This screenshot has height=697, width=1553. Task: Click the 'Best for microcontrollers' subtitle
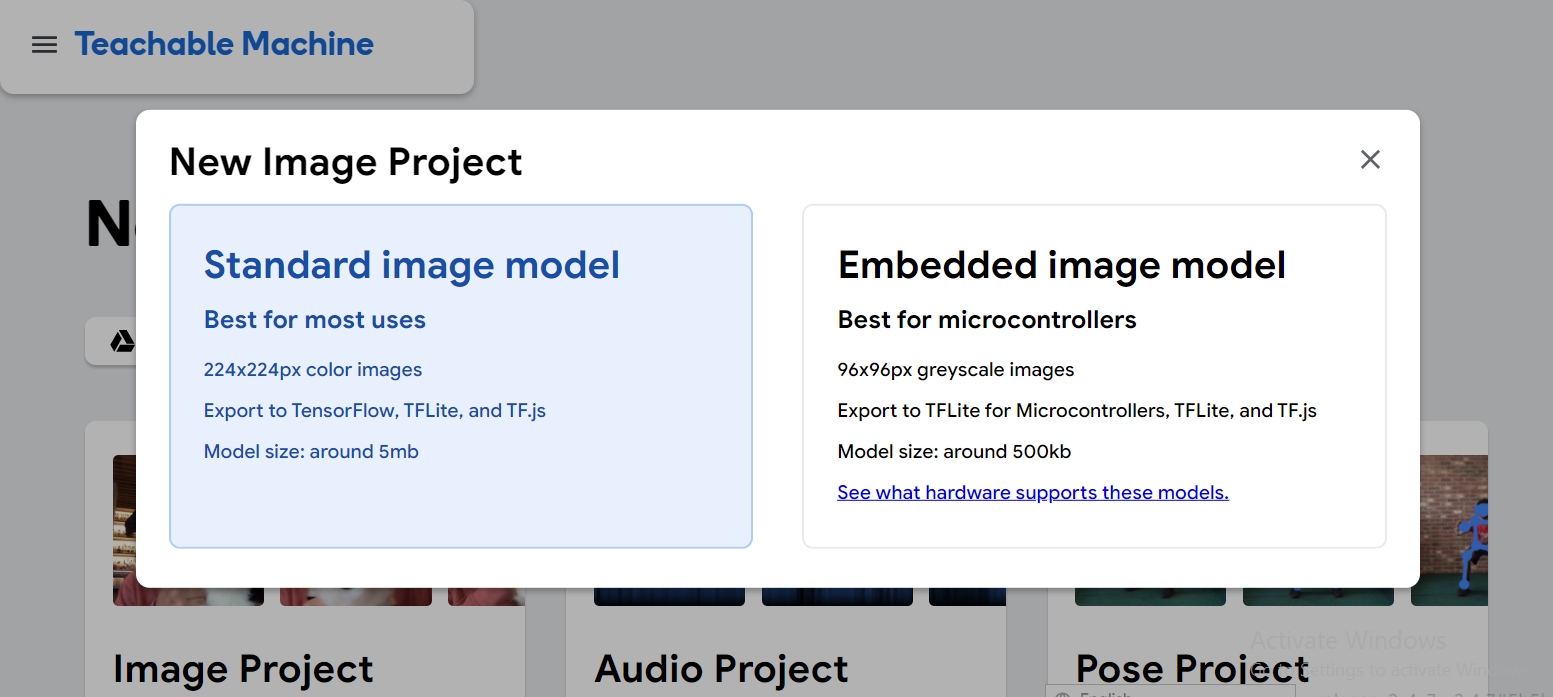point(987,320)
